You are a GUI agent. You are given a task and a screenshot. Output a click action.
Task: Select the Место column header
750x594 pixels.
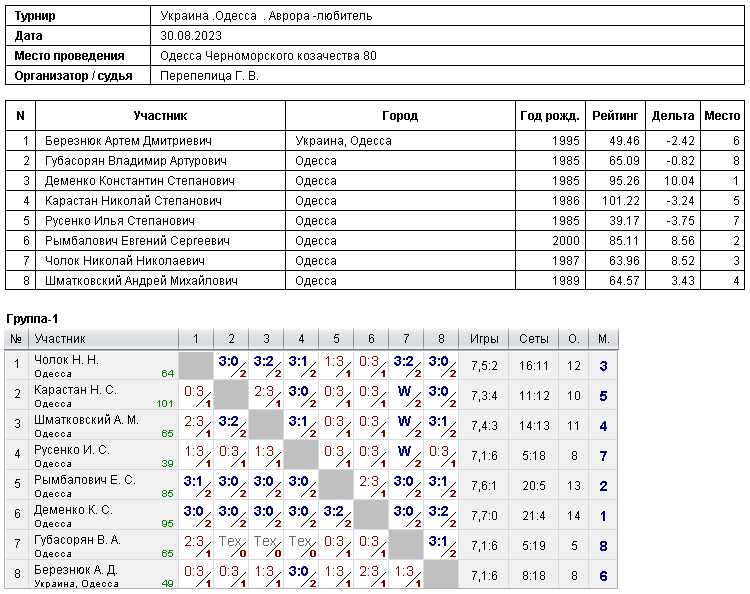722,116
